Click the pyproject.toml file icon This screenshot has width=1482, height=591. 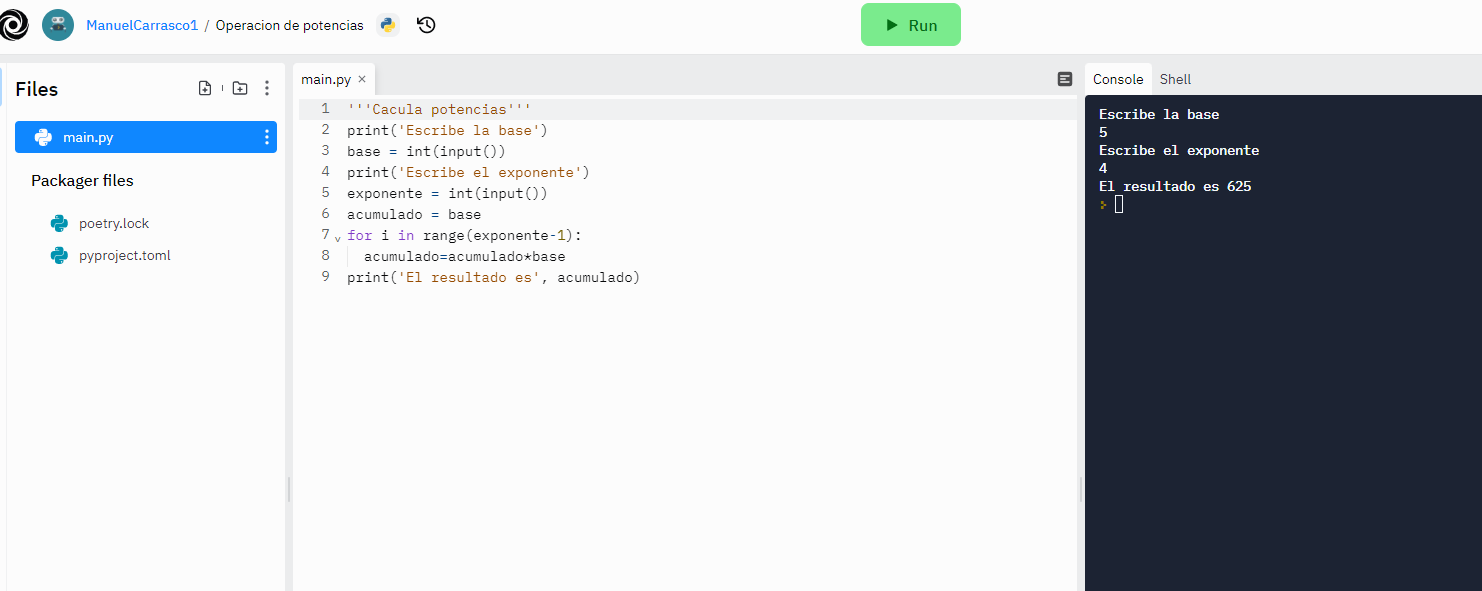(59, 255)
